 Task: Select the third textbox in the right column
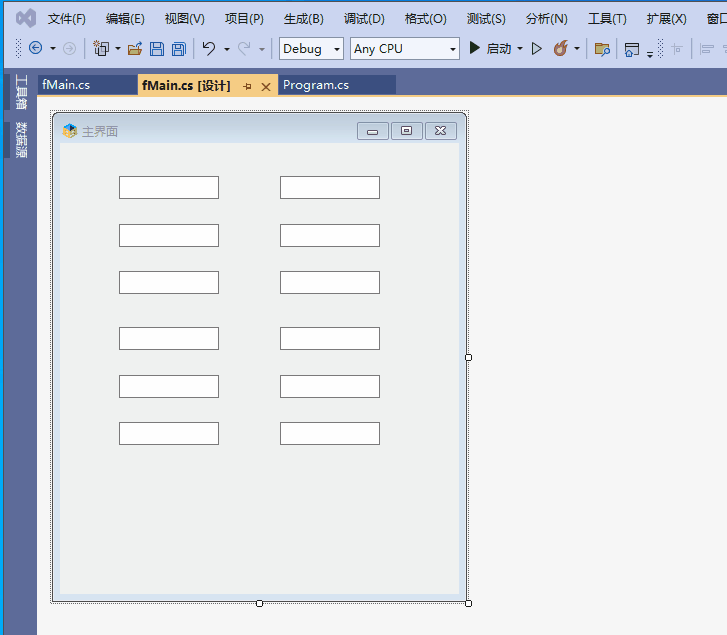tap(330, 282)
